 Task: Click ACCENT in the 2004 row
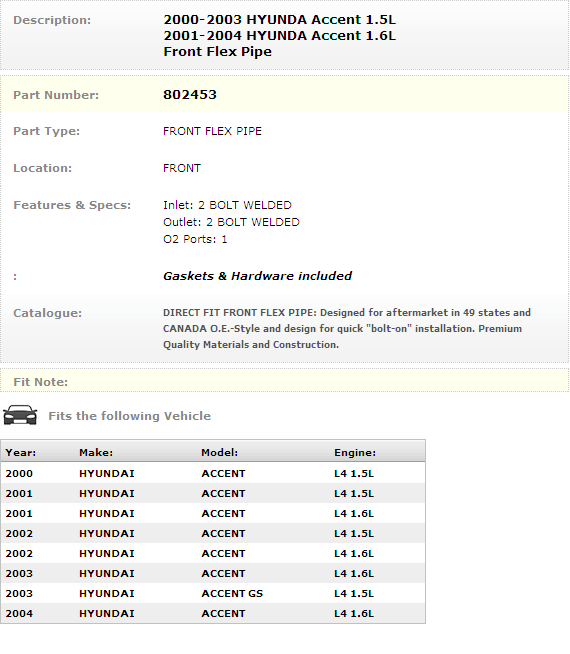[223, 614]
